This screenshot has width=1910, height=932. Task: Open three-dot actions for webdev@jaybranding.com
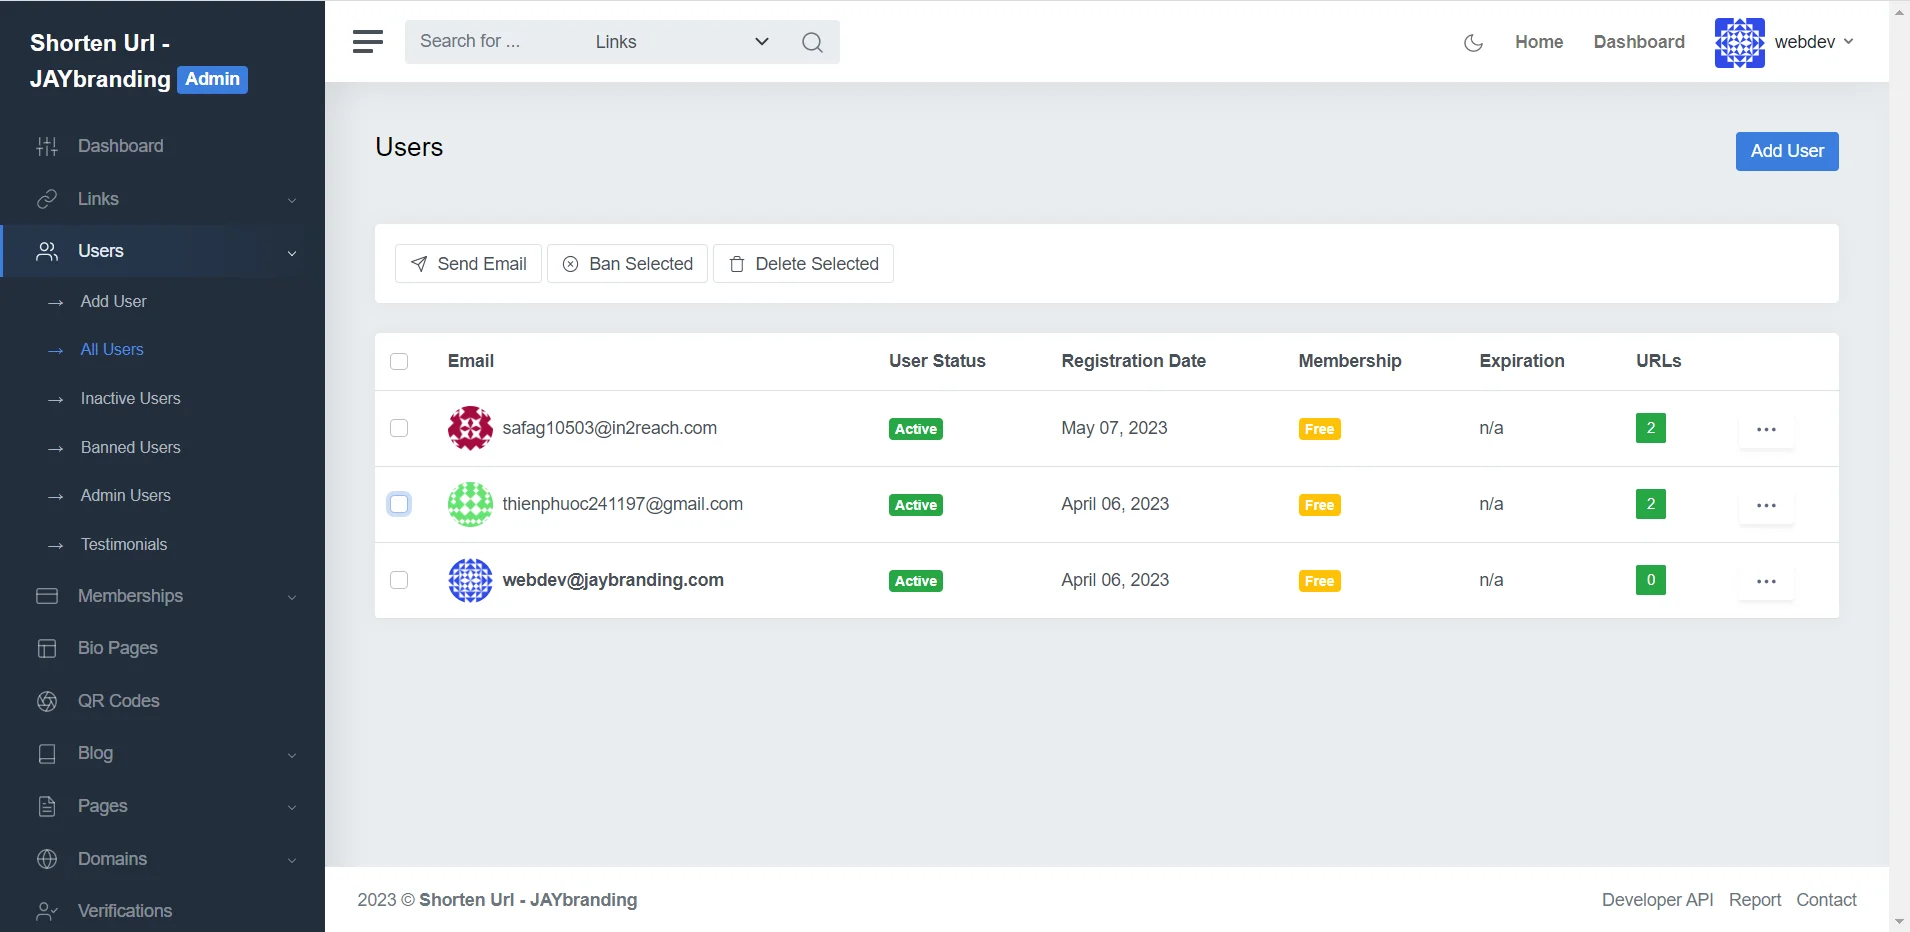point(1766,581)
